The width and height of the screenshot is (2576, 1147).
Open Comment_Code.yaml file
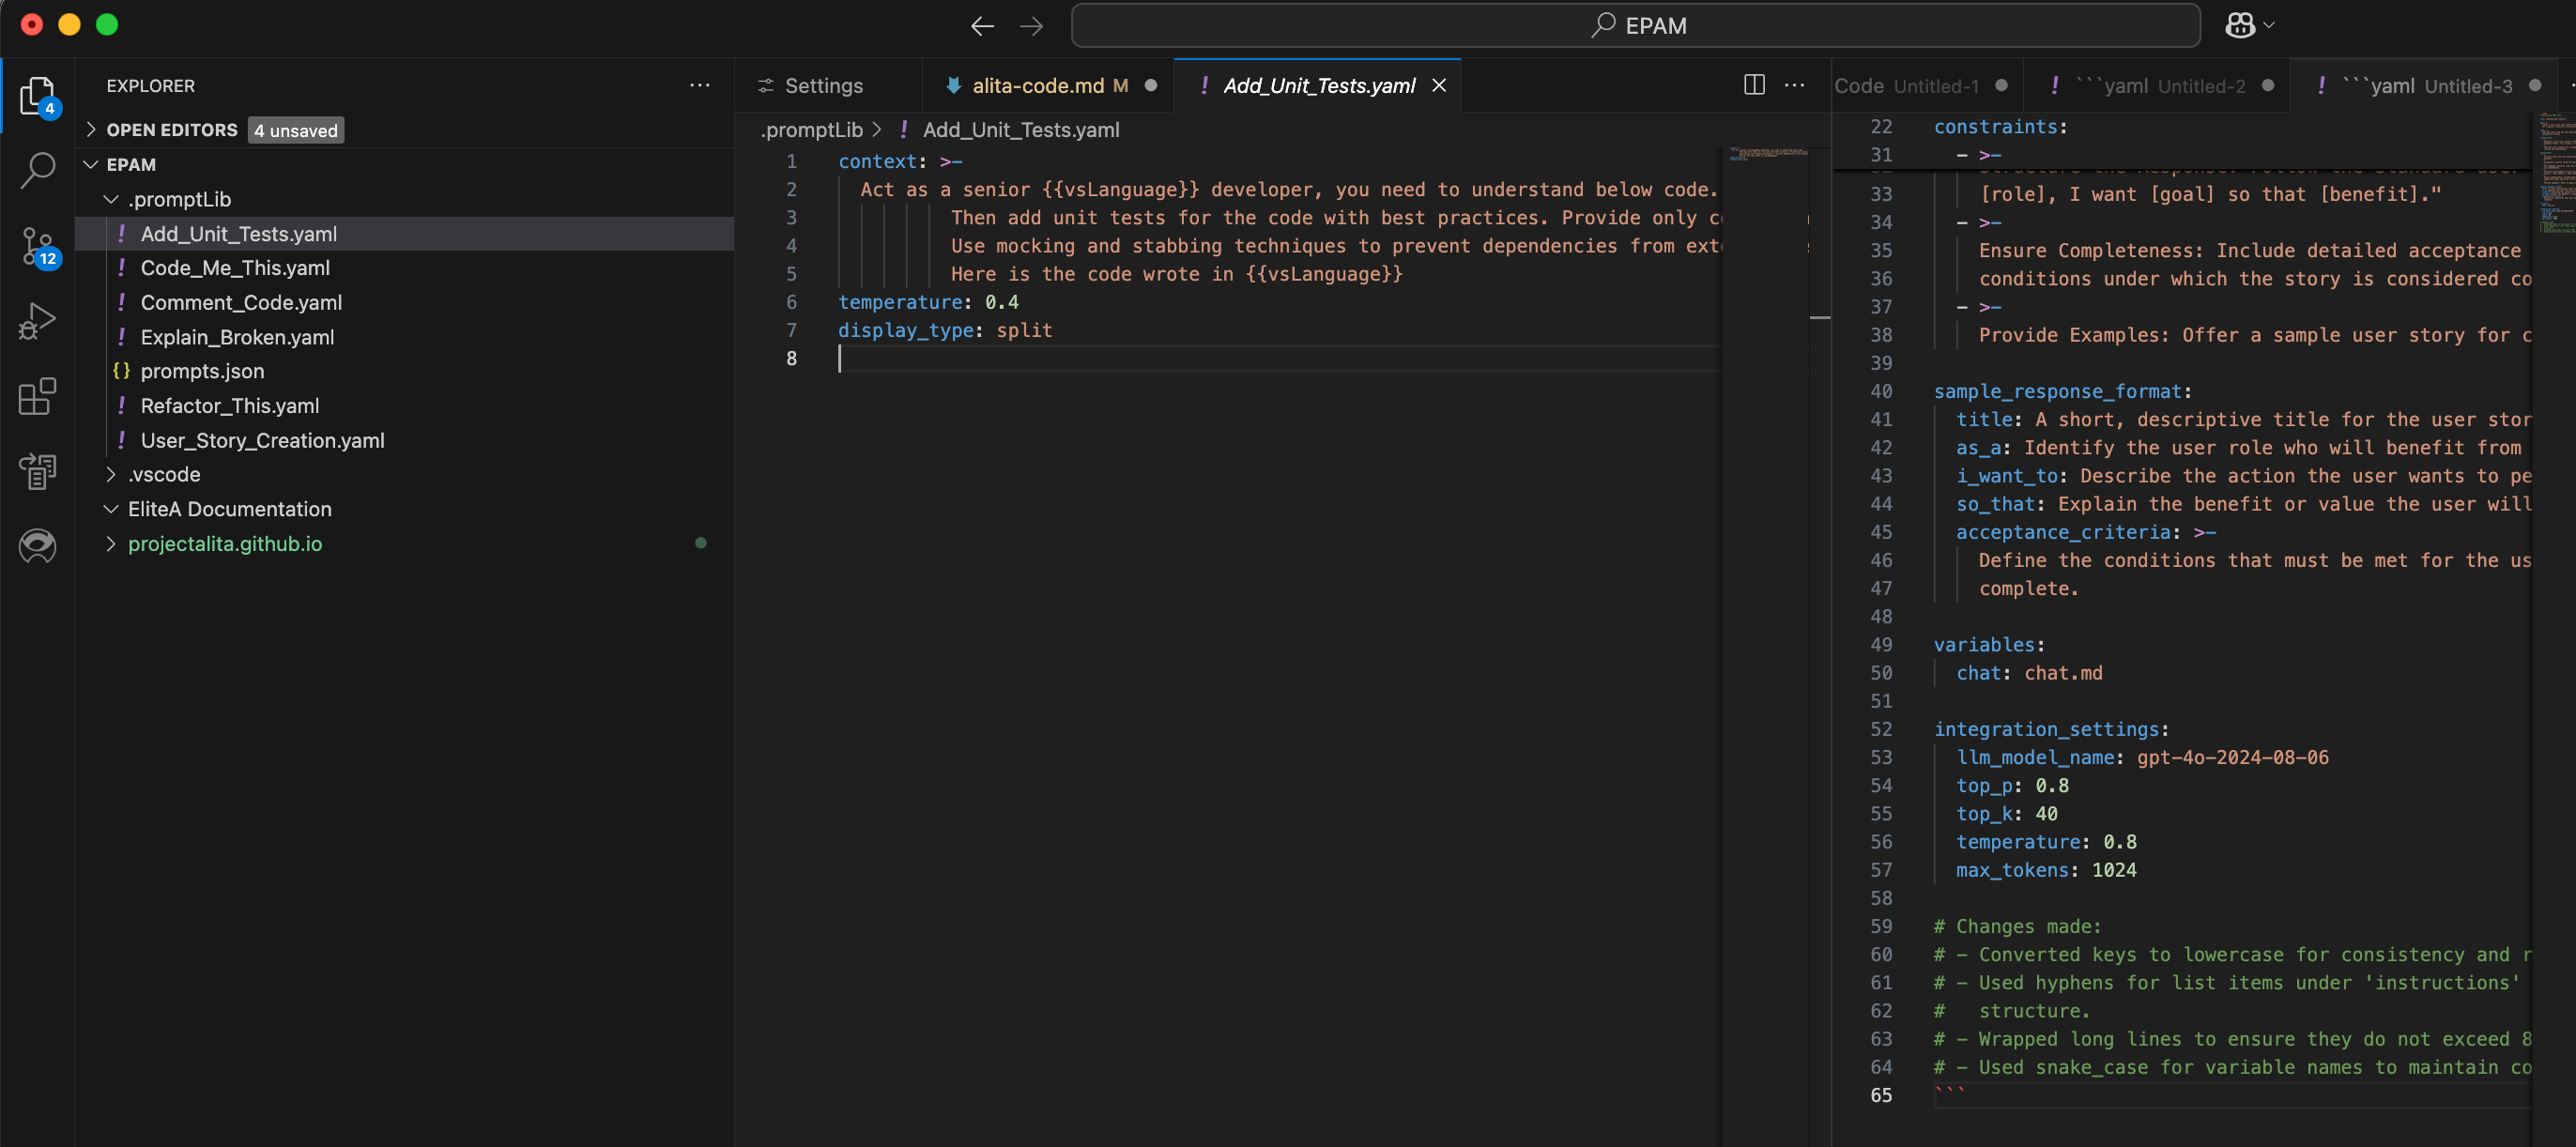(x=405, y=302)
